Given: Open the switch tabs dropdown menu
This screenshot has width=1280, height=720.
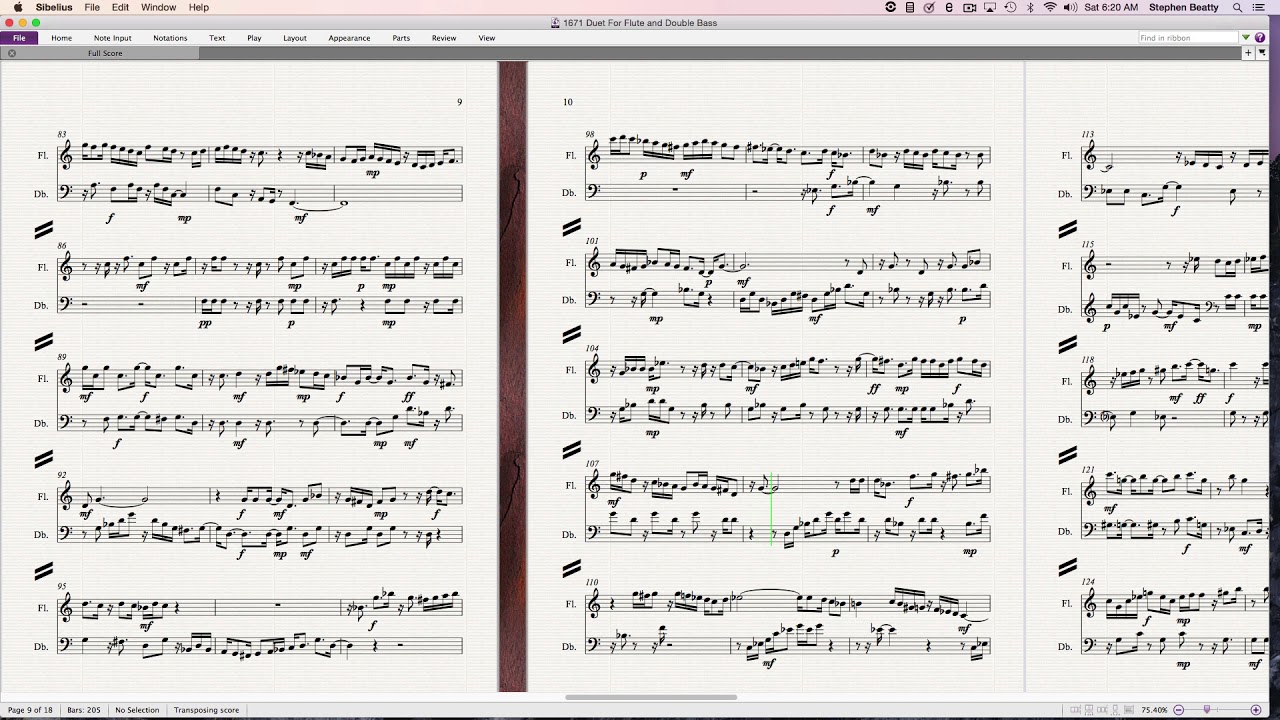Looking at the screenshot, I should click(1261, 53).
